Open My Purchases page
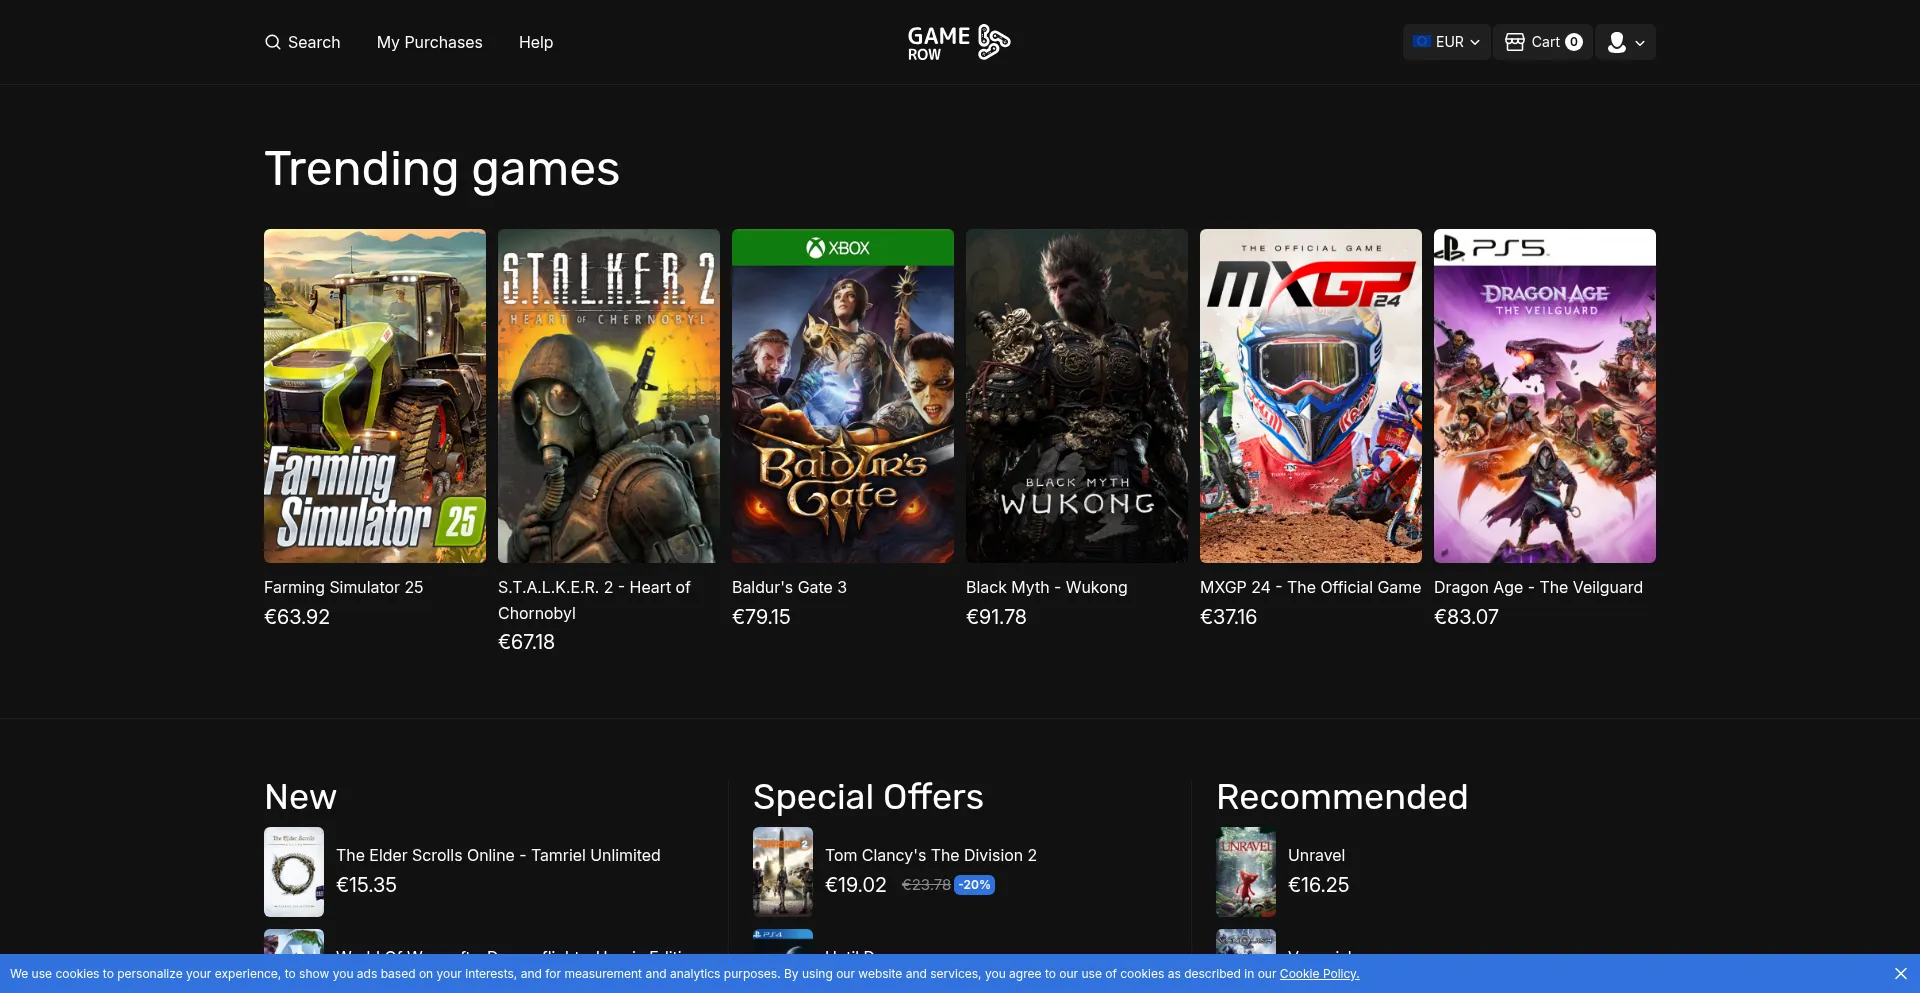This screenshot has width=1920, height=993. pyautogui.click(x=429, y=42)
